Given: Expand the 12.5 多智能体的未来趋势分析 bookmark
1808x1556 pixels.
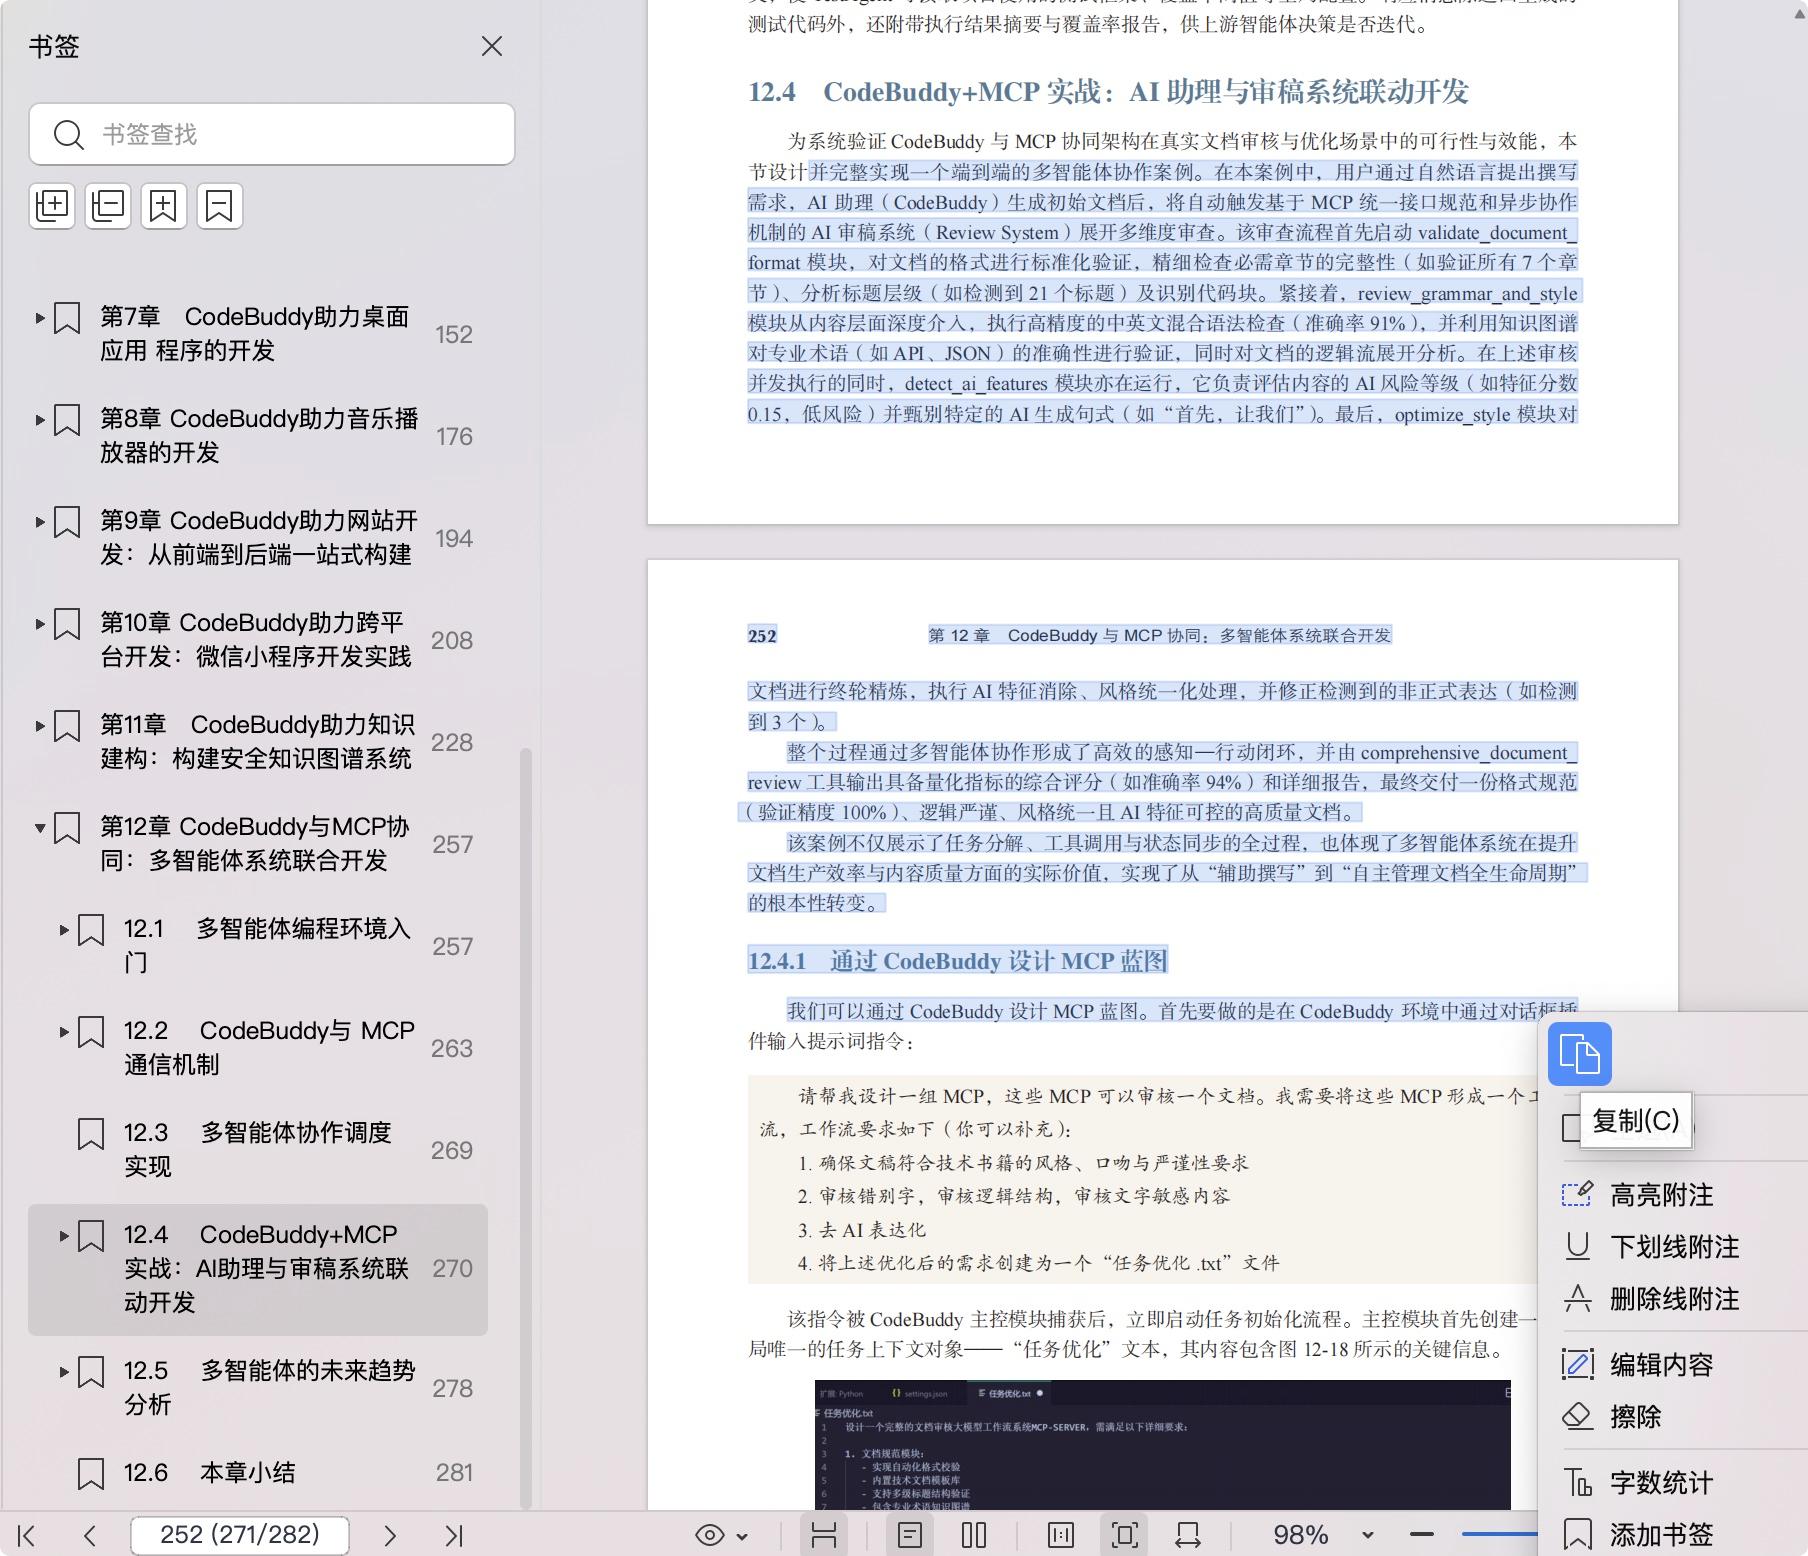Looking at the screenshot, I should click(x=64, y=1372).
